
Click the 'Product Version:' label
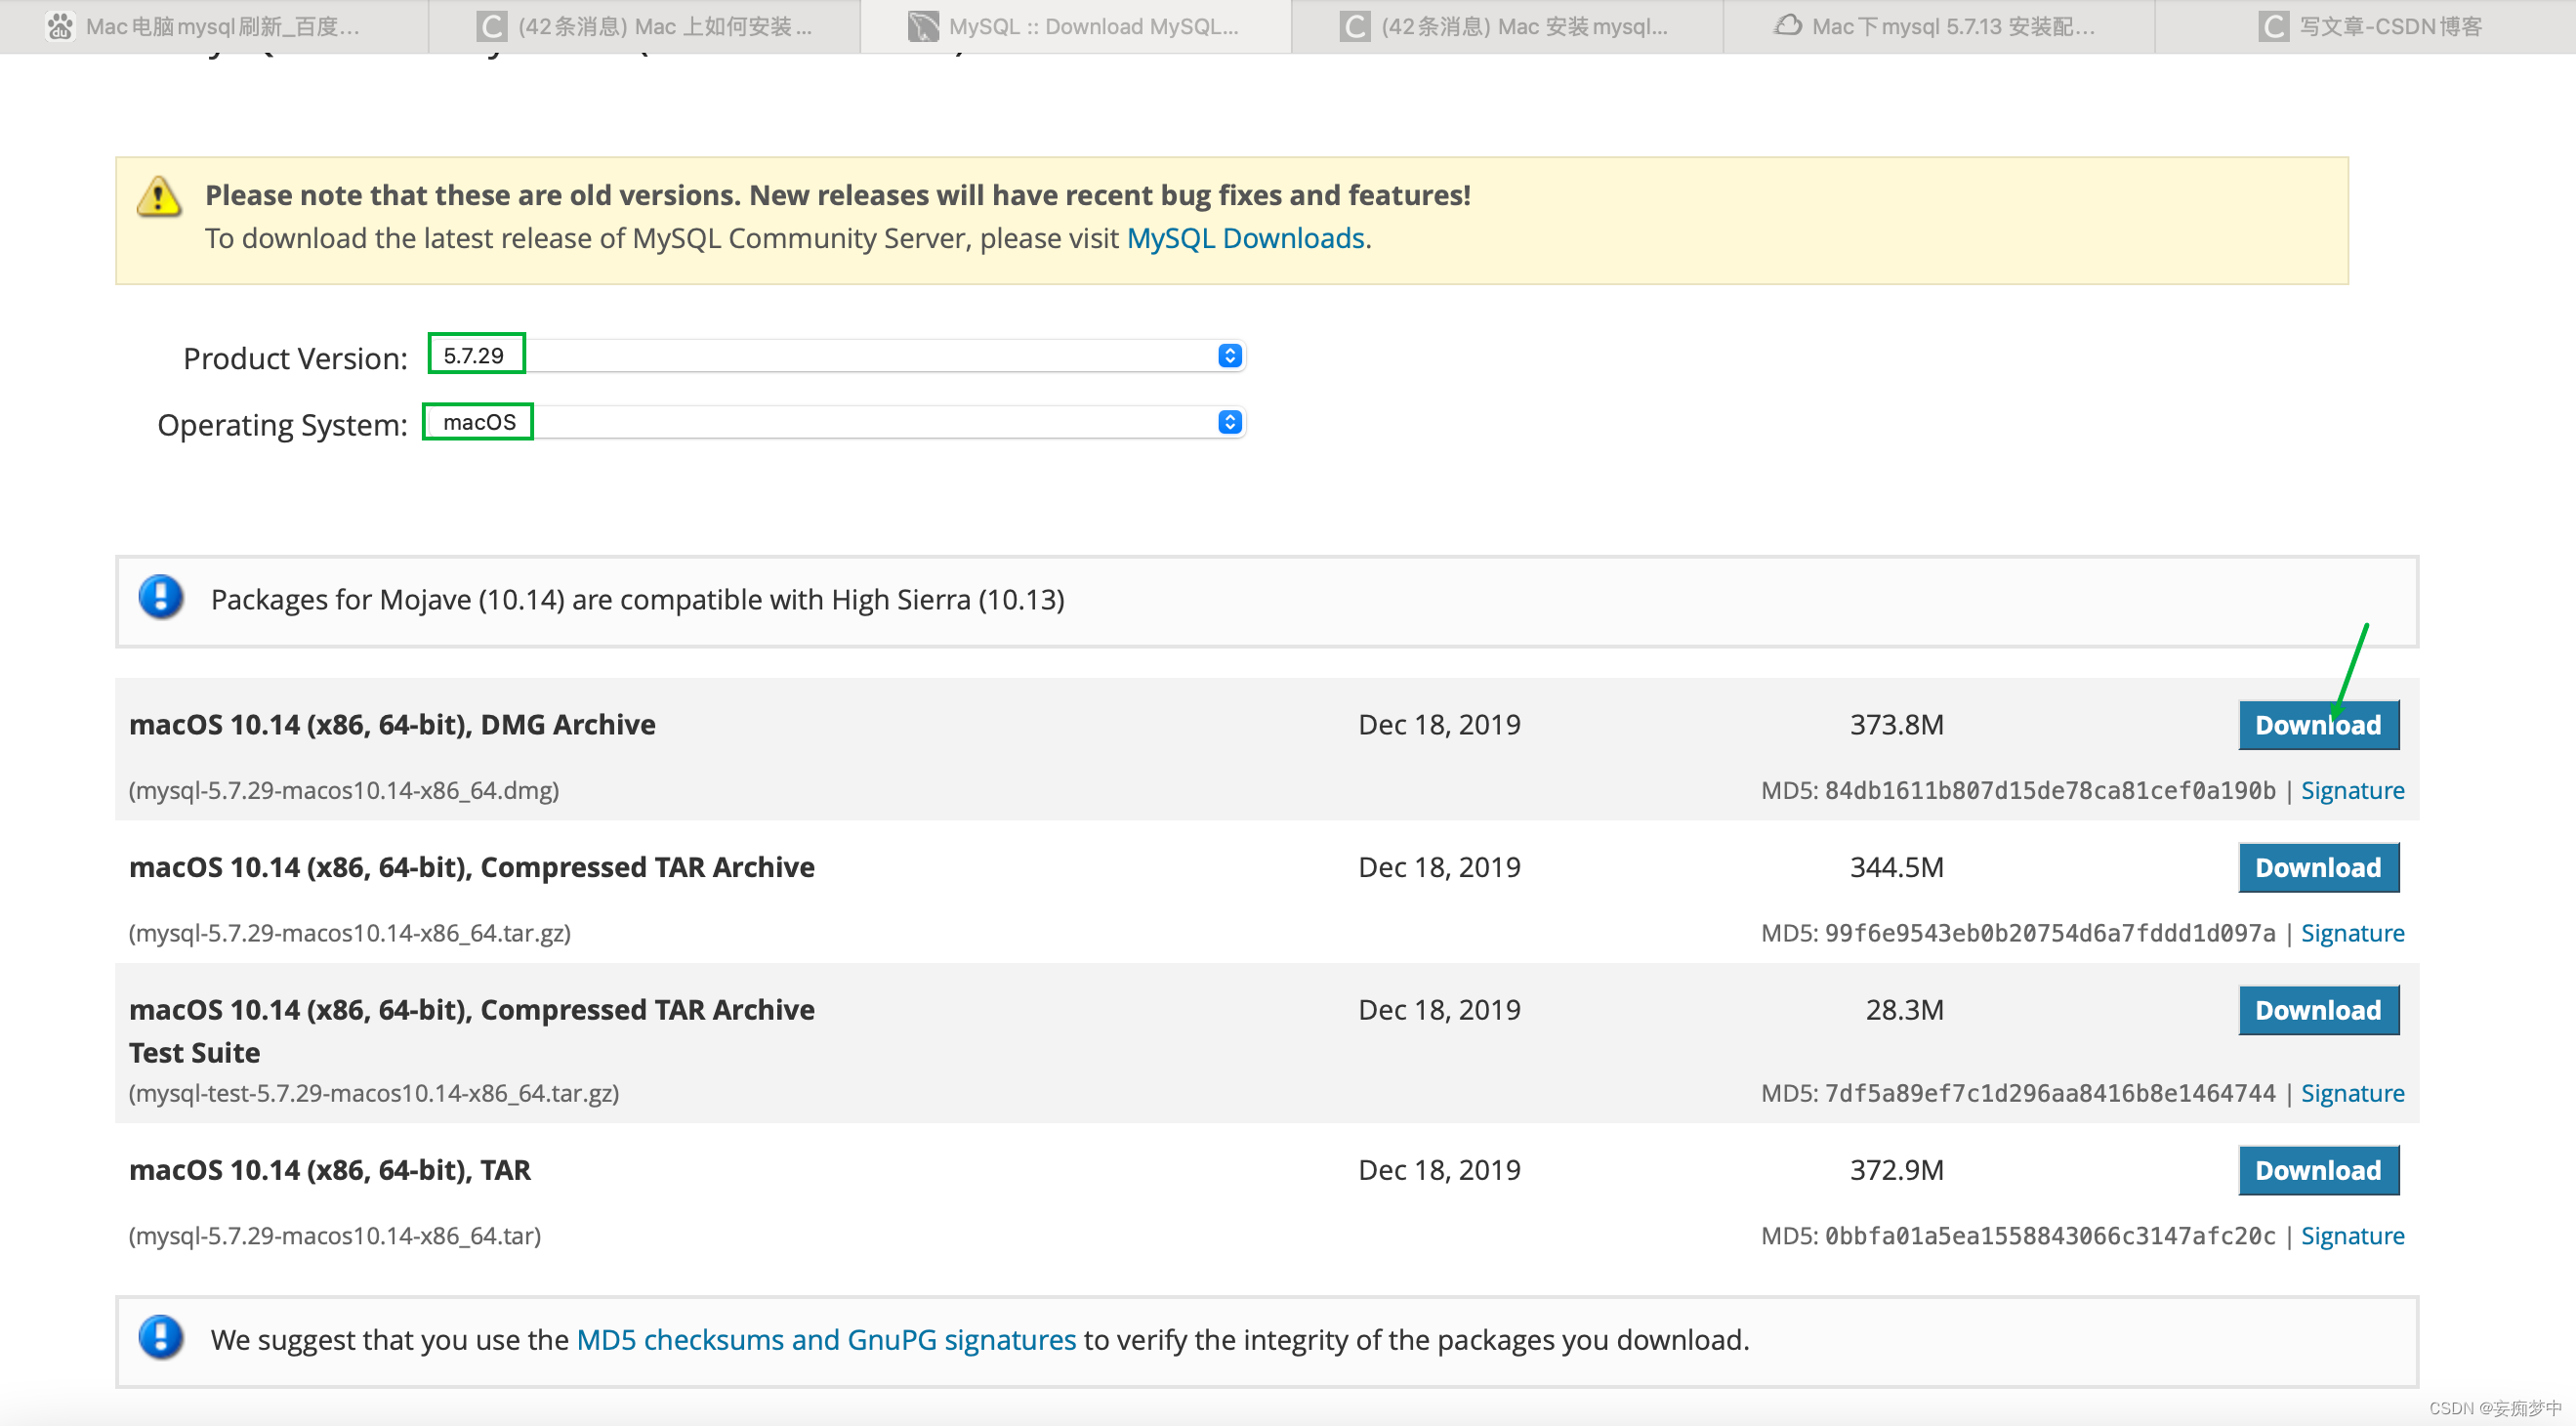click(x=295, y=358)
